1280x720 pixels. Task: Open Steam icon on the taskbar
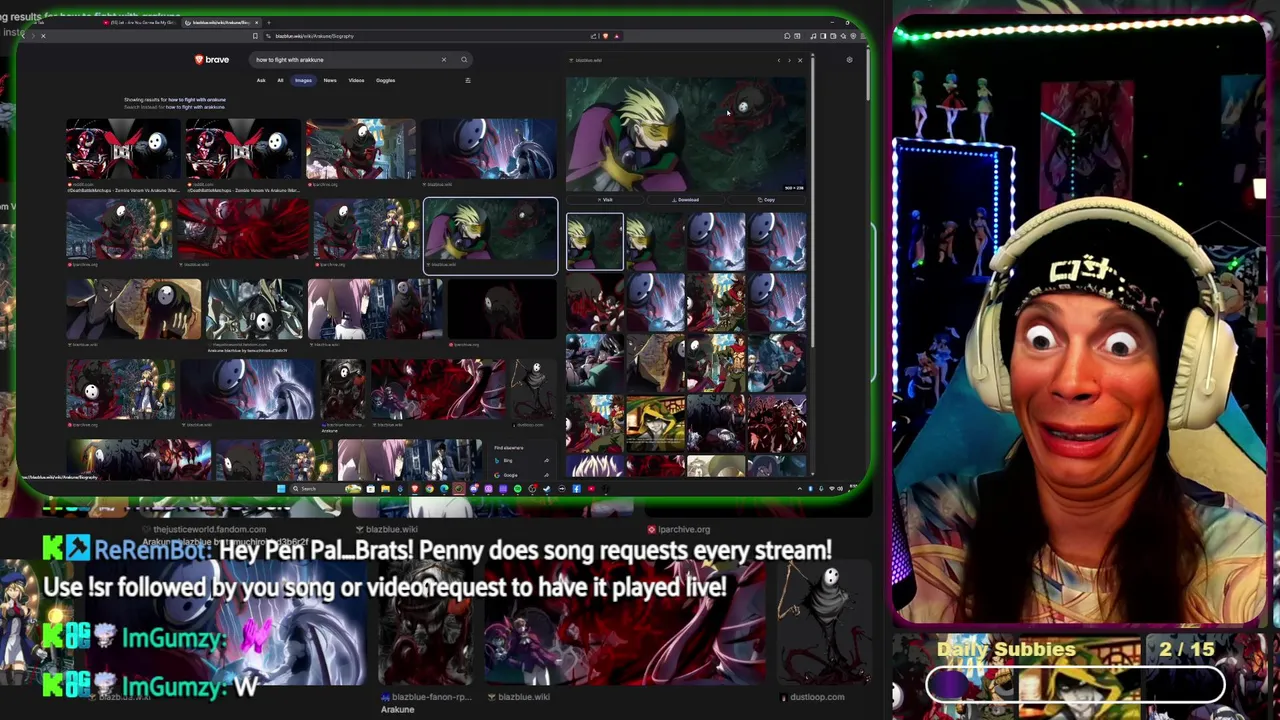[547, 489]
